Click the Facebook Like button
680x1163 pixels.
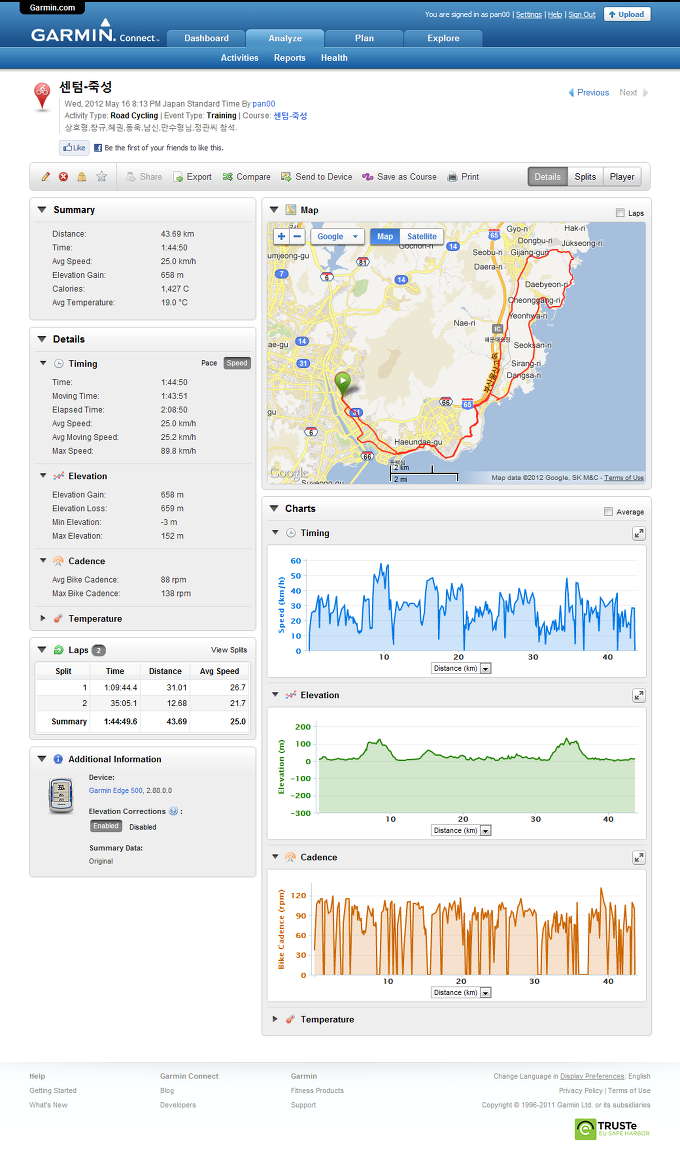[x=74, y=148]
